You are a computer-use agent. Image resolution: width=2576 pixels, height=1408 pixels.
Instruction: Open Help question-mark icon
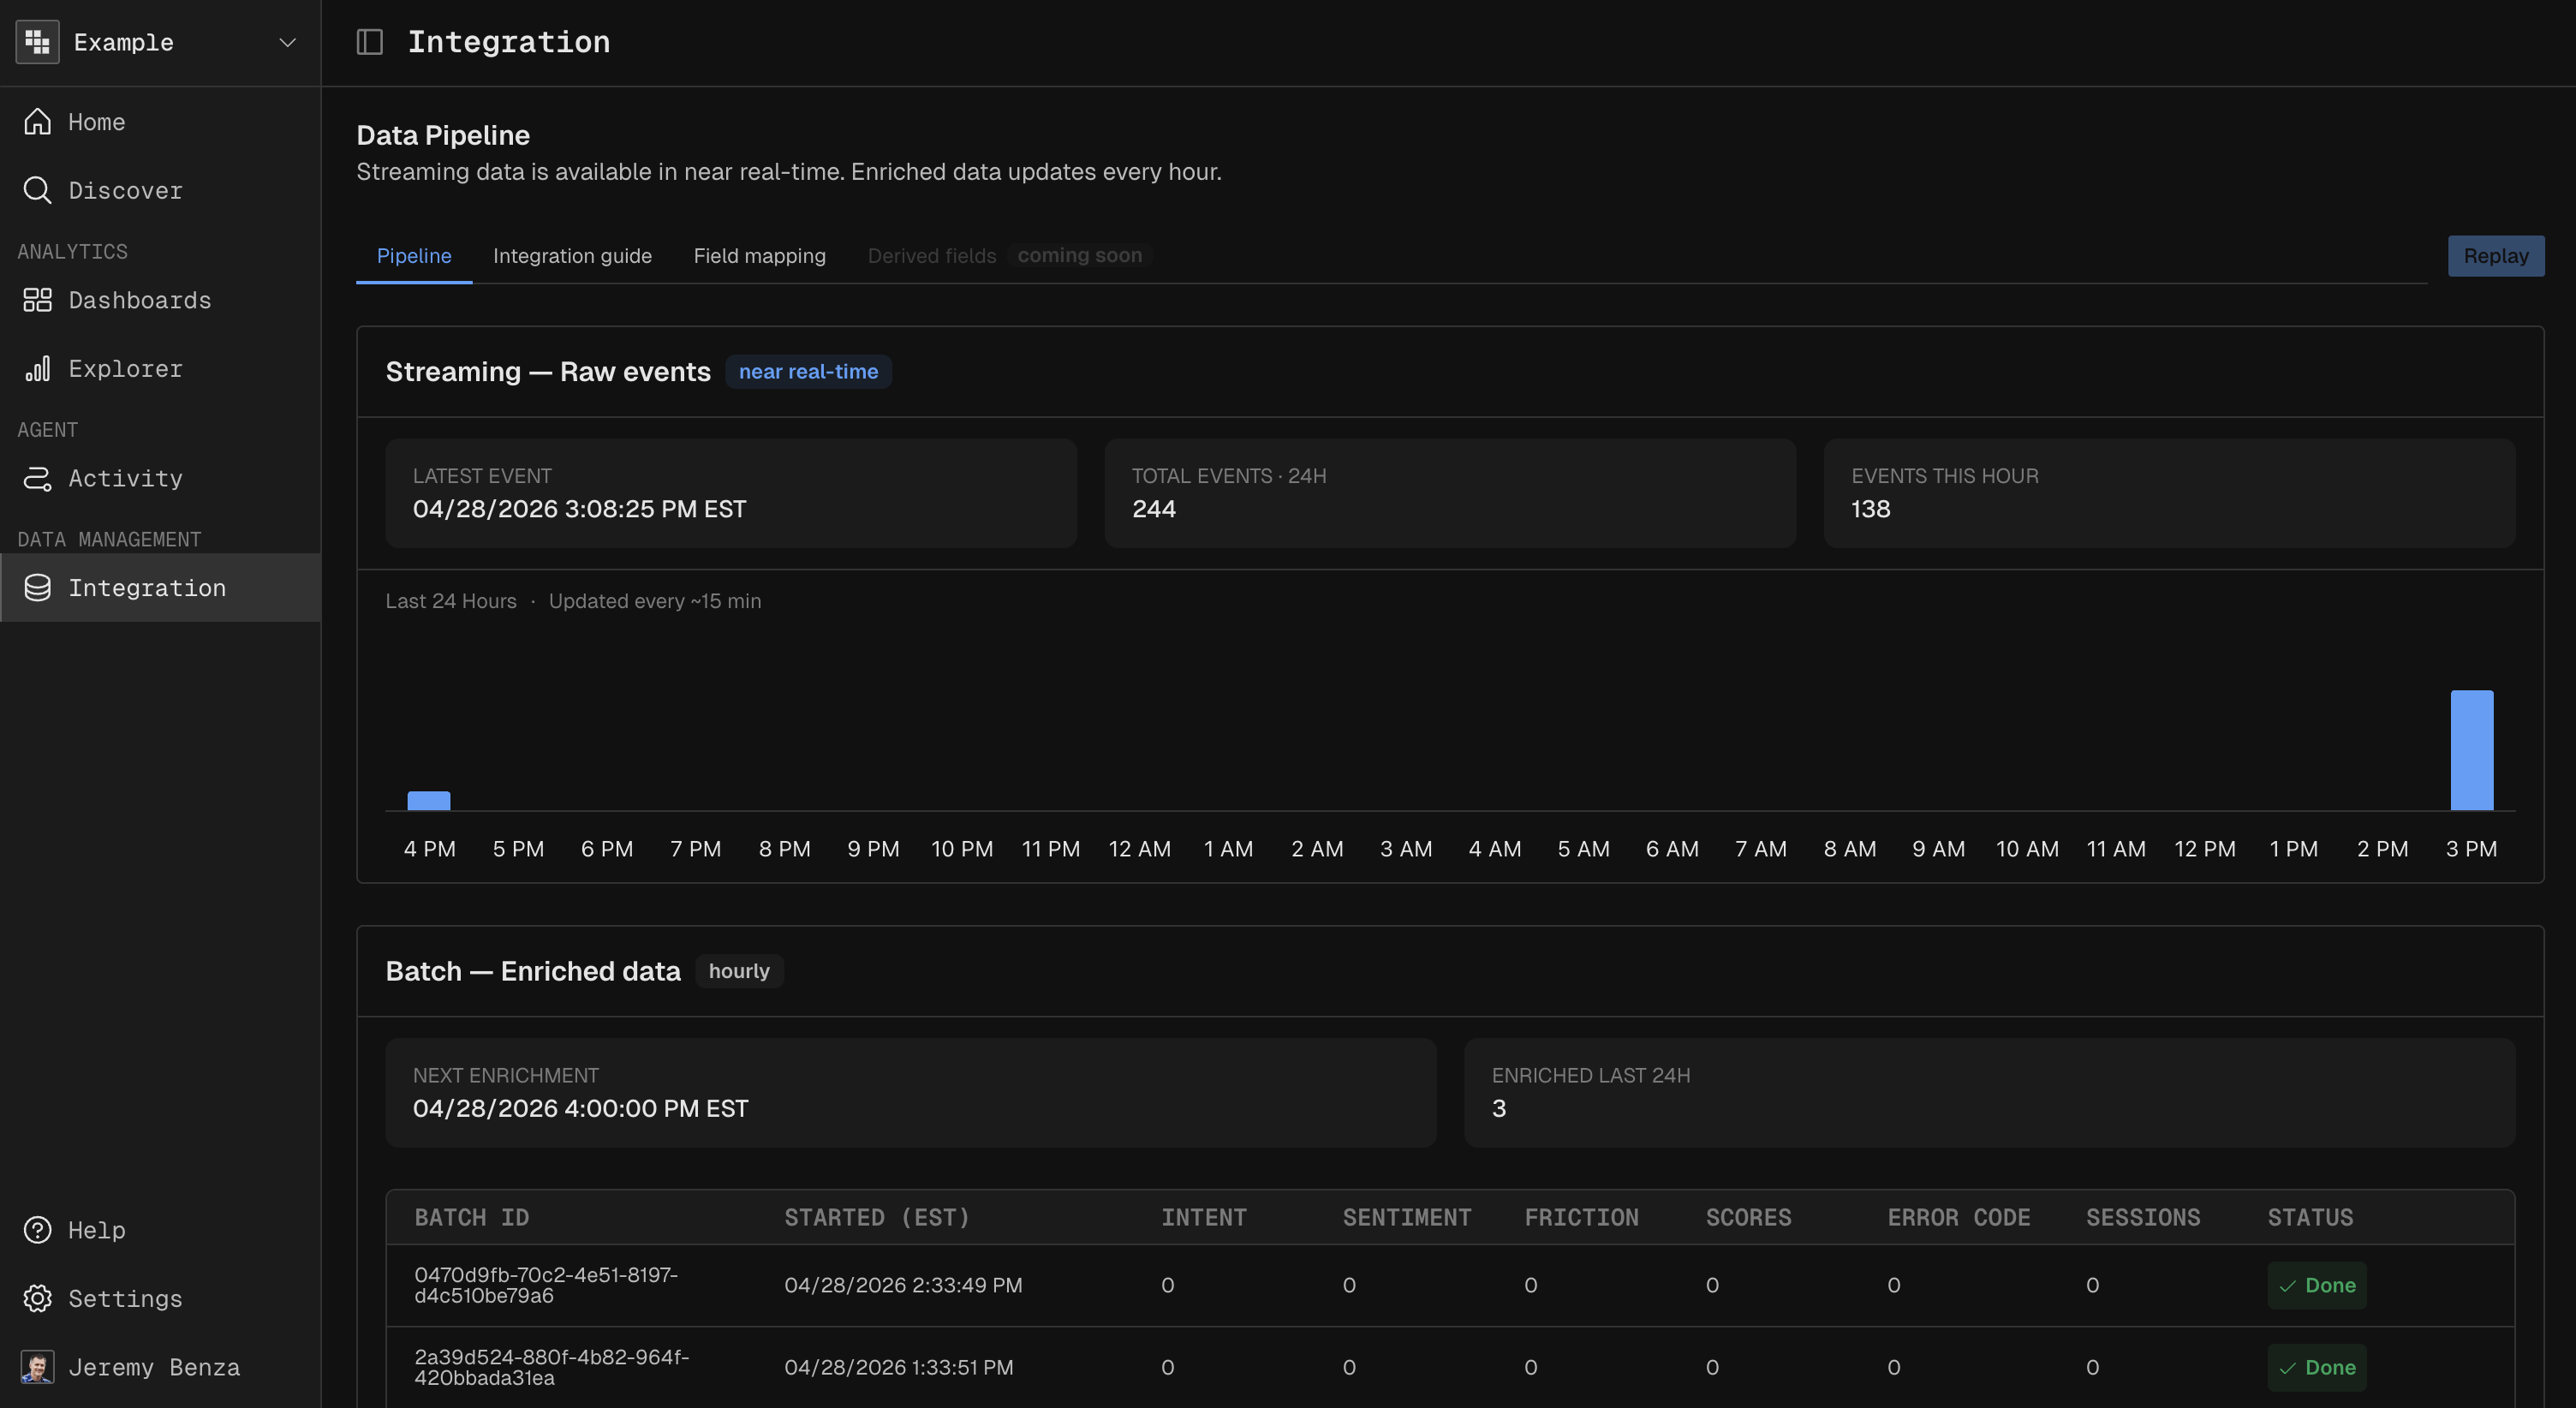pyautogui.click(x=37, y=1230)
